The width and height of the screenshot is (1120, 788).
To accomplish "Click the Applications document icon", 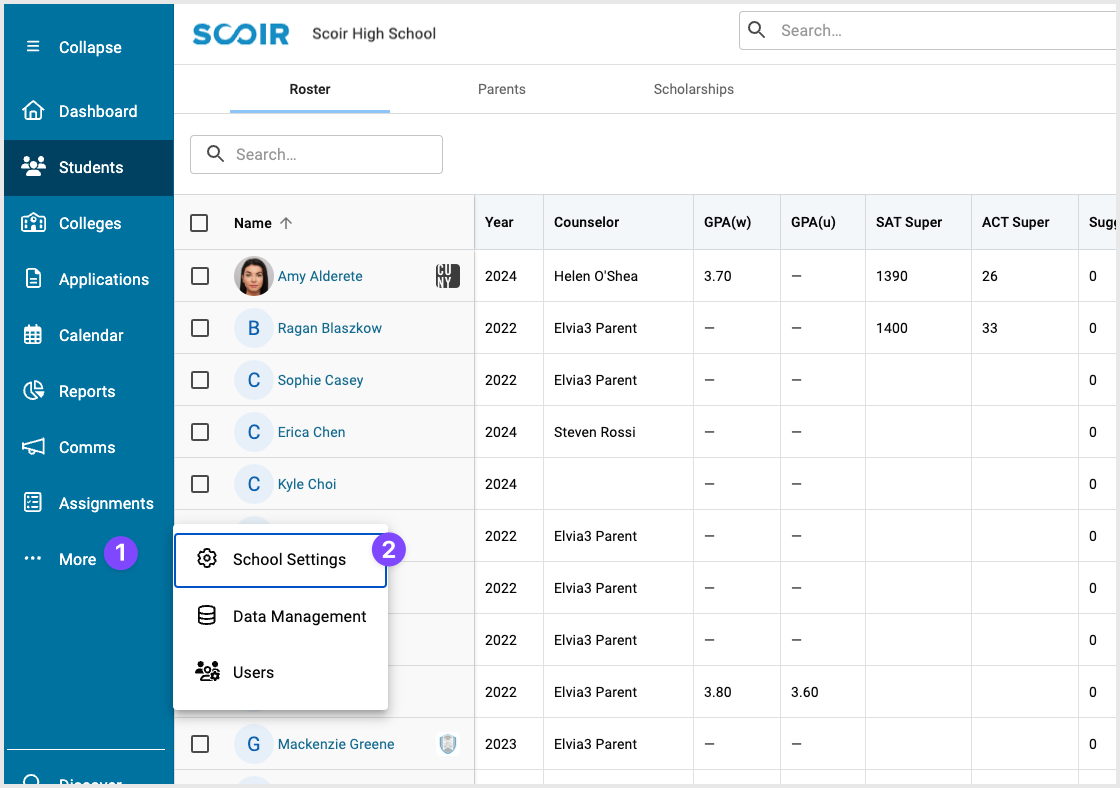I will (x=33, y=278).
